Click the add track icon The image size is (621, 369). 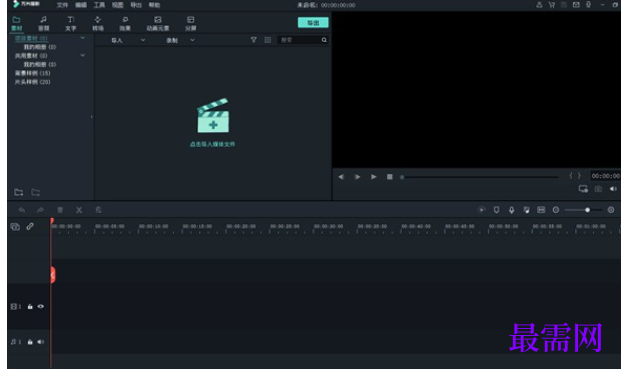coord(15,226)
